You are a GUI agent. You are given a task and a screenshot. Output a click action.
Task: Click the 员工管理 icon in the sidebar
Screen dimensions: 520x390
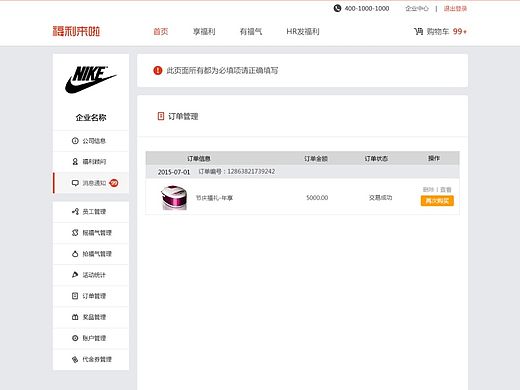(75, 211)
